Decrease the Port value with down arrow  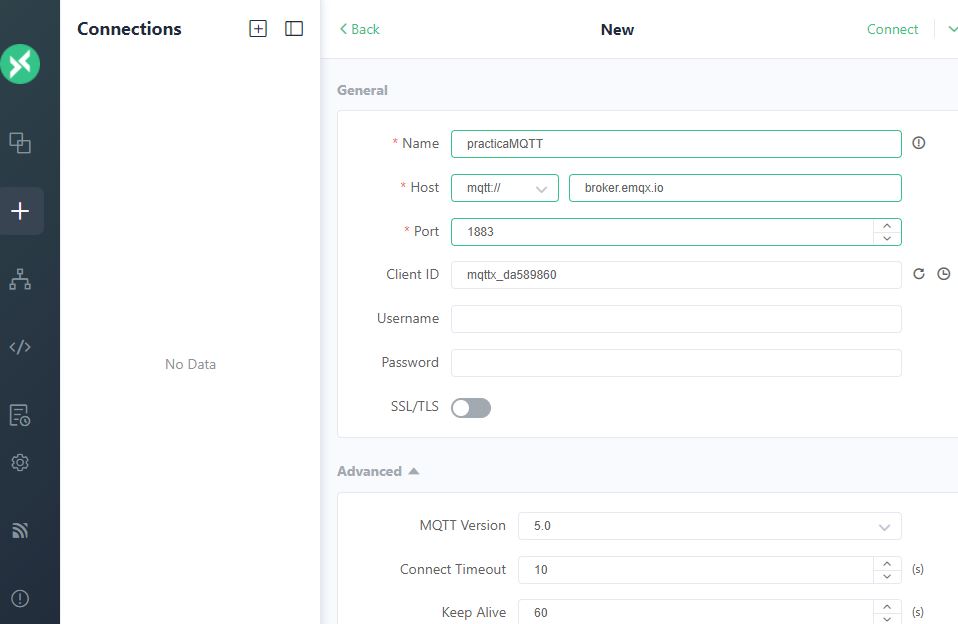pos(887,238)
